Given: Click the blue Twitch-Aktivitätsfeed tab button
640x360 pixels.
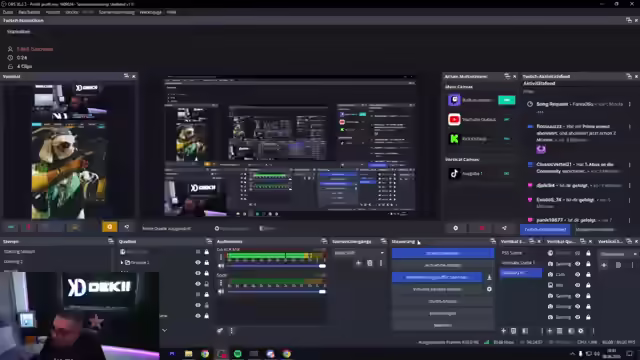Looking at the screenshot, I should pos(545,229).
